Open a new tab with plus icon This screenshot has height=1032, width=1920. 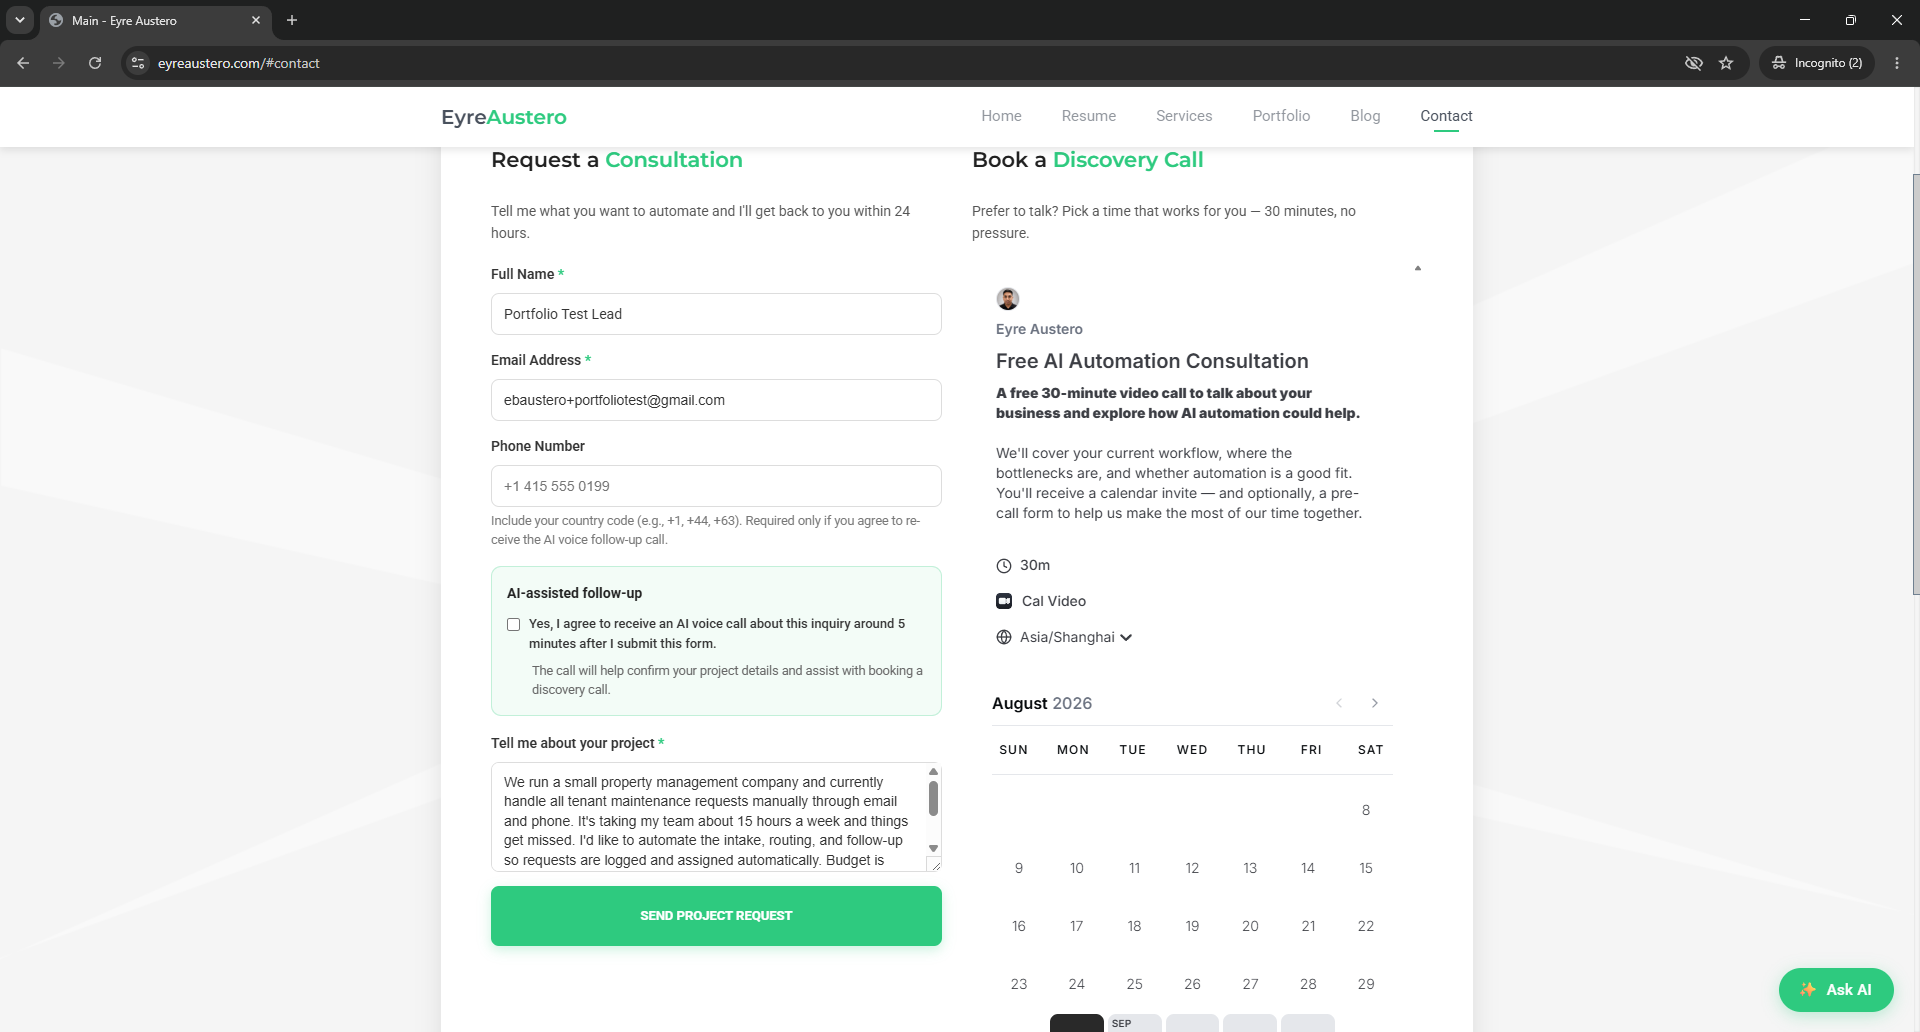pos(292,20)
